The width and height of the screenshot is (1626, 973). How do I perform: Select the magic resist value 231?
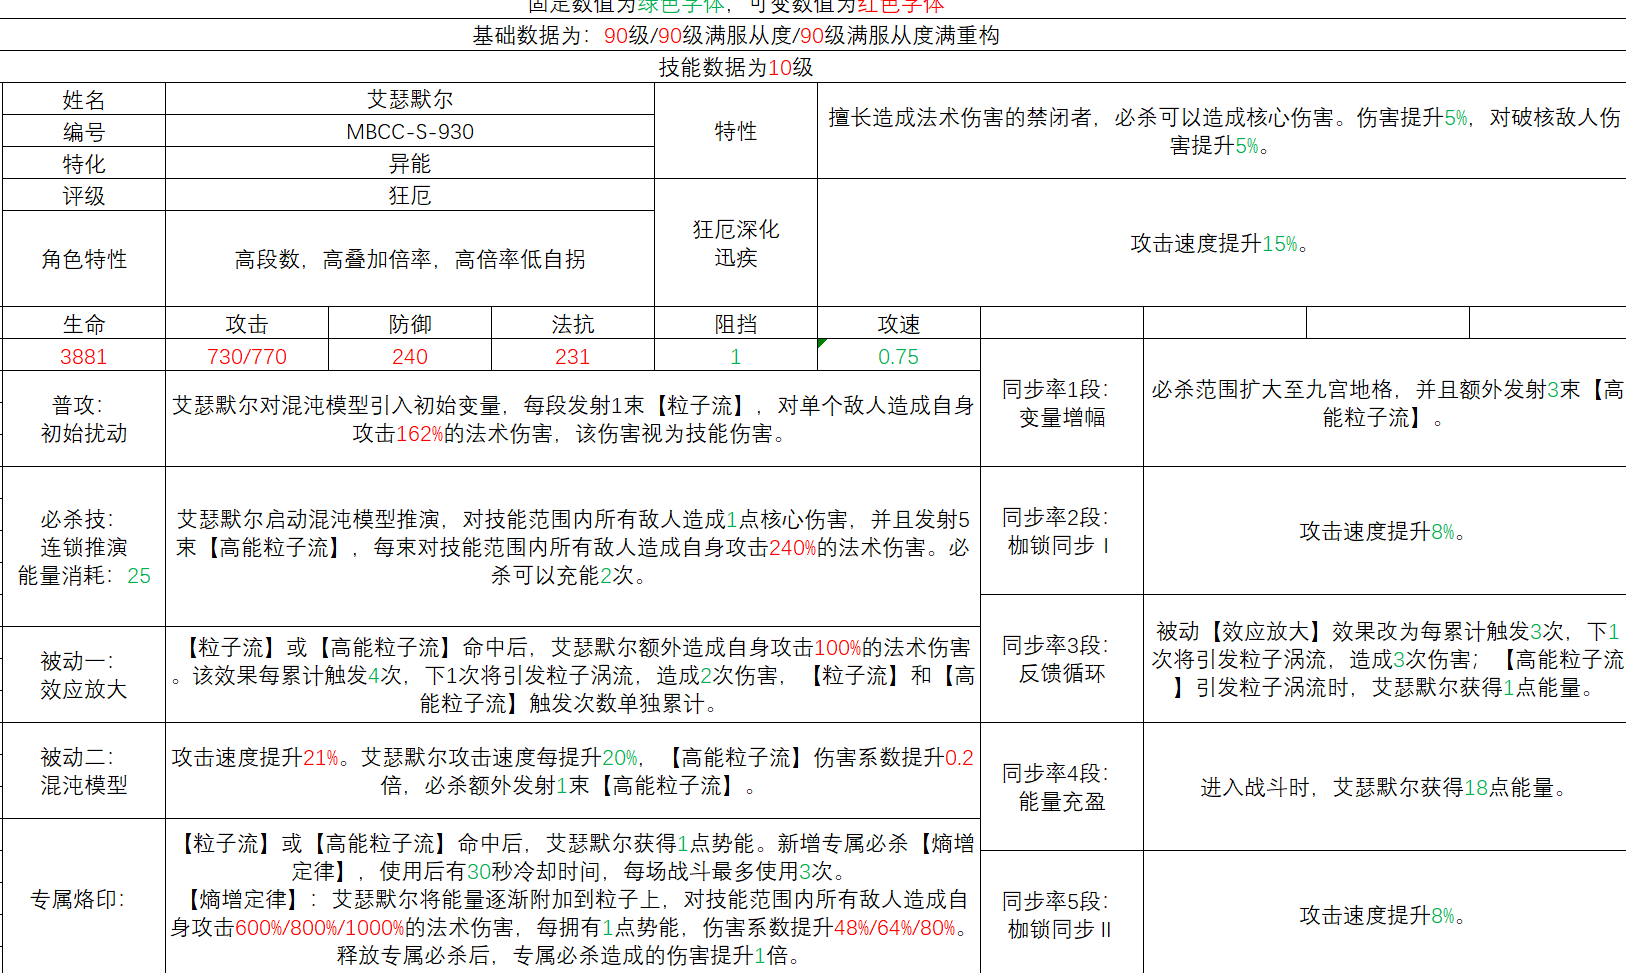pos(573,356)
